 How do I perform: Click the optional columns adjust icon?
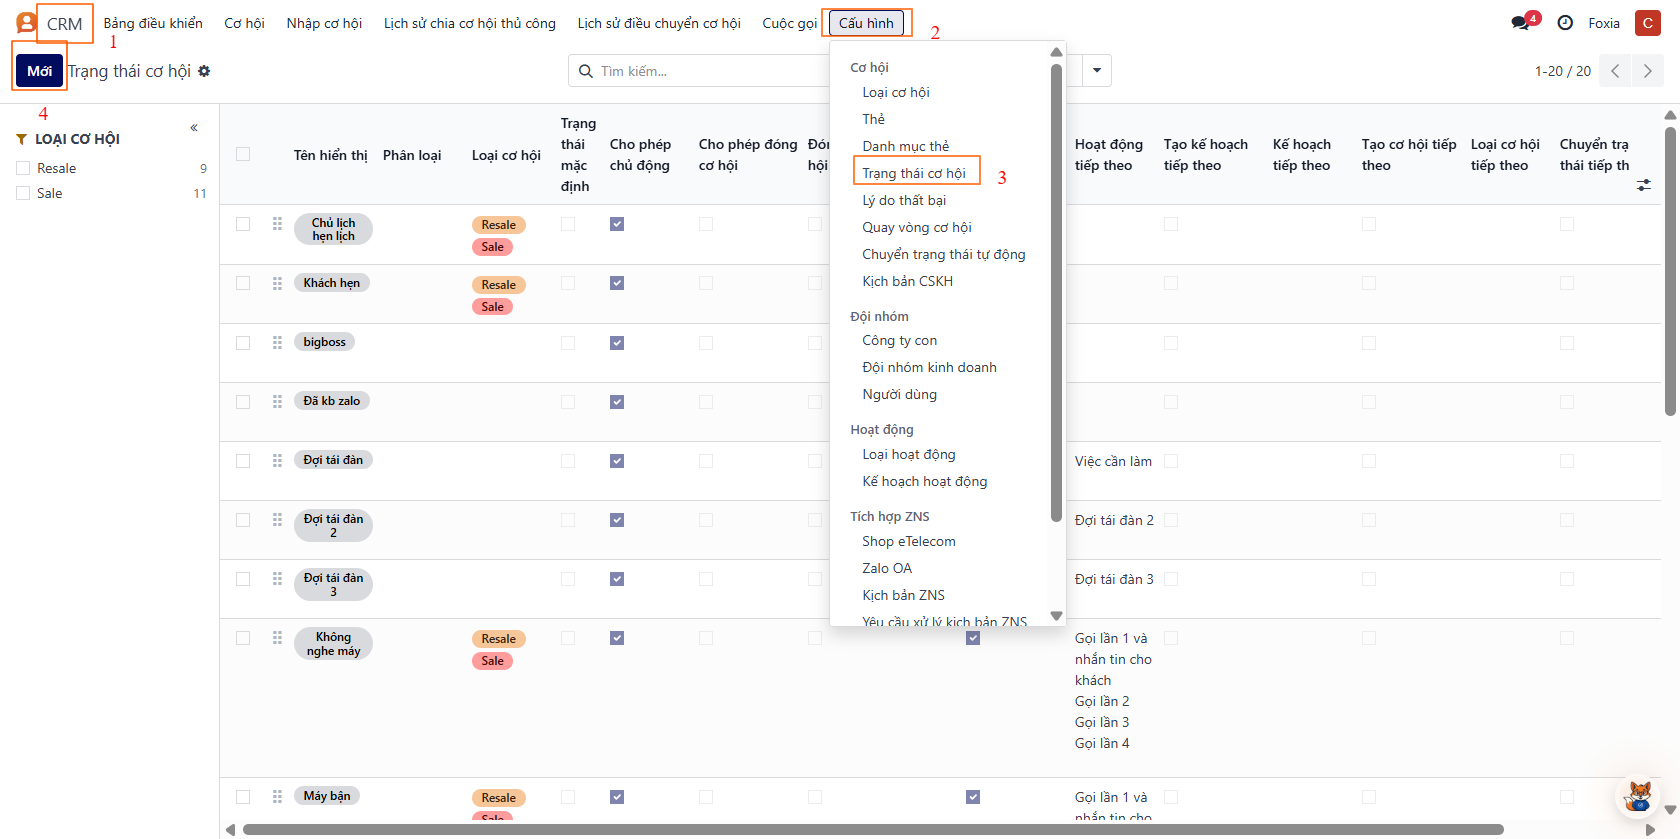point(1643,185)
